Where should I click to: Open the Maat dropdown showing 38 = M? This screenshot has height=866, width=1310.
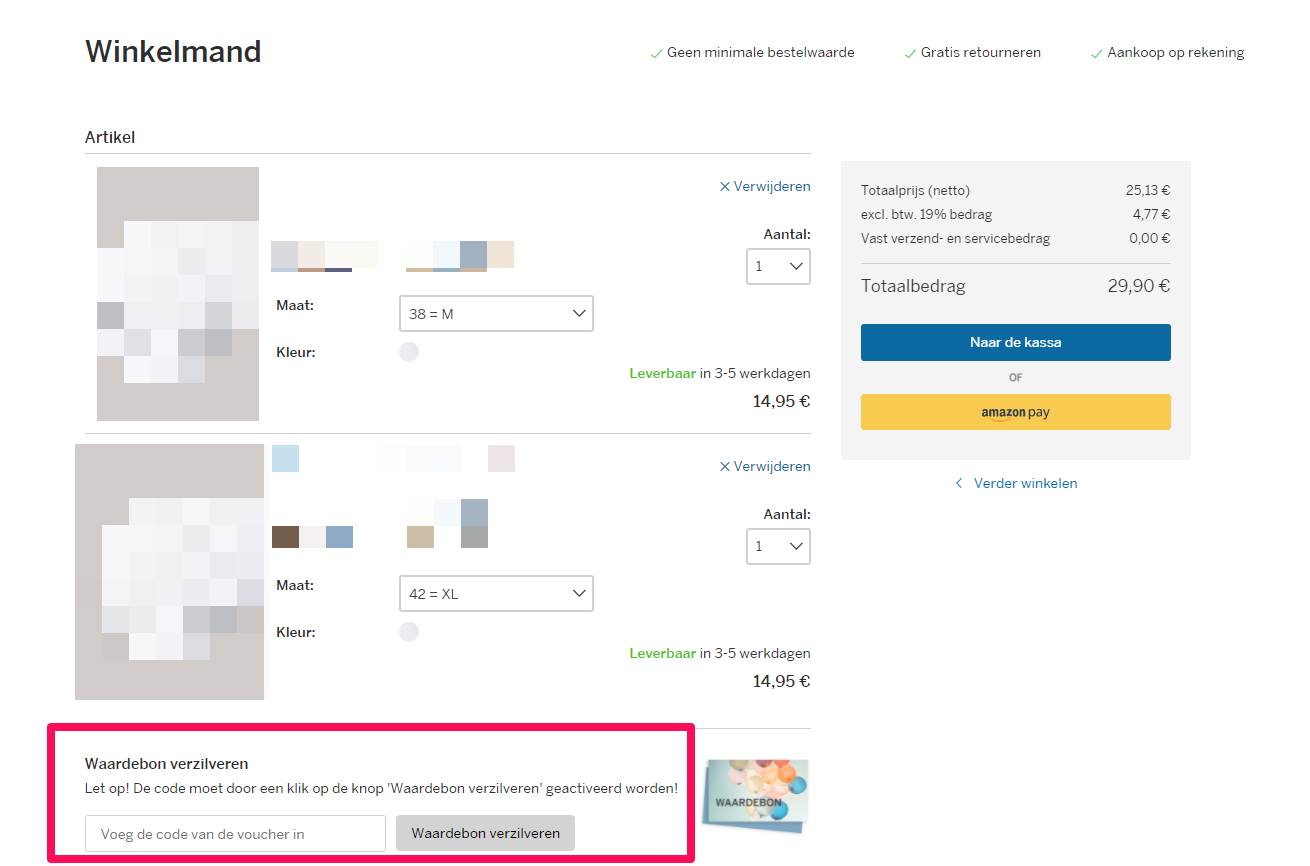(496, 313)
